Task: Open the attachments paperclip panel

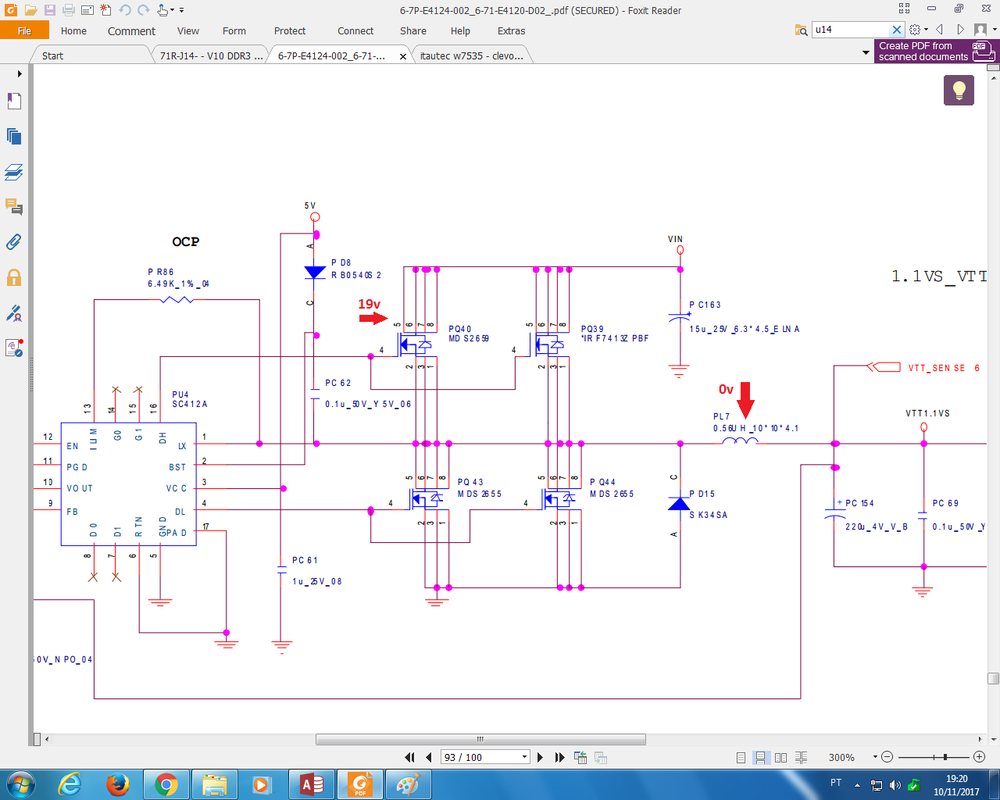Action: pyautogui.click(x=14, y=241)
